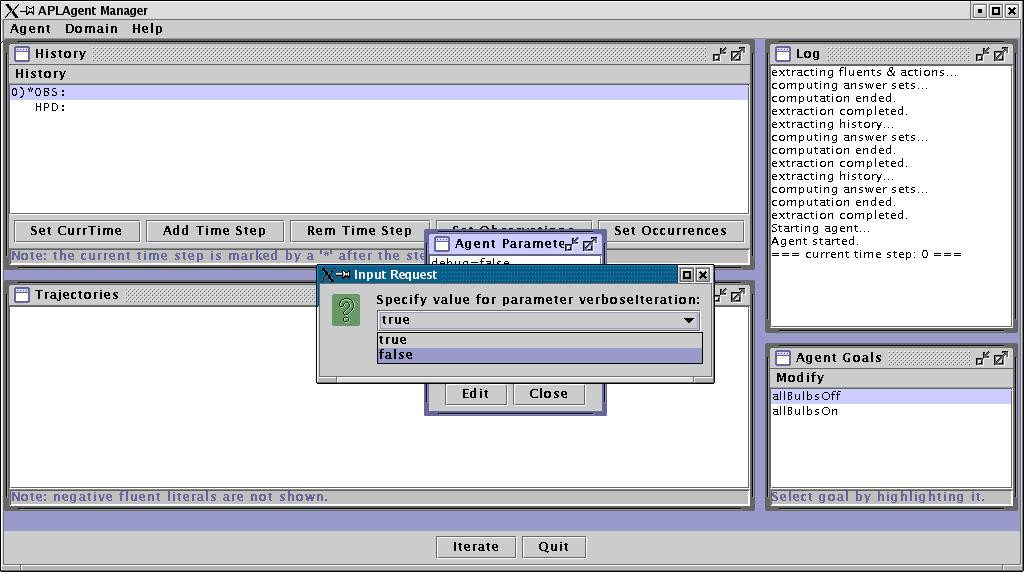Iconify the Log panel
The image size is (1024, 572).
983,54
